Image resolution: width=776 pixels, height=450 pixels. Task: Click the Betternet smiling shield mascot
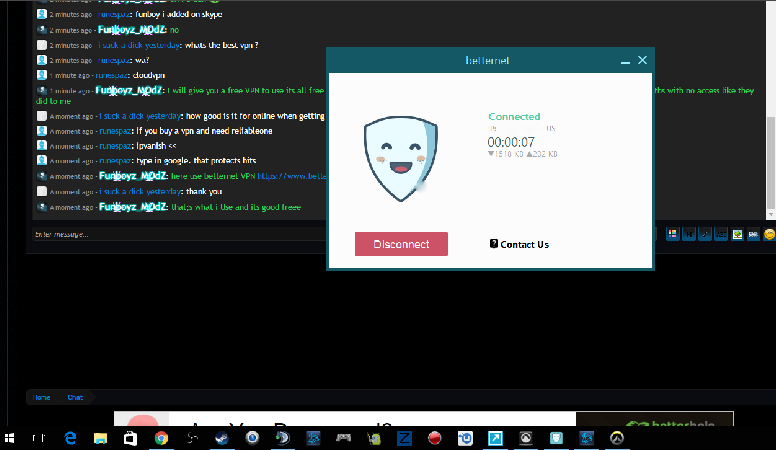pyautogui.click(x=401, y=158)
